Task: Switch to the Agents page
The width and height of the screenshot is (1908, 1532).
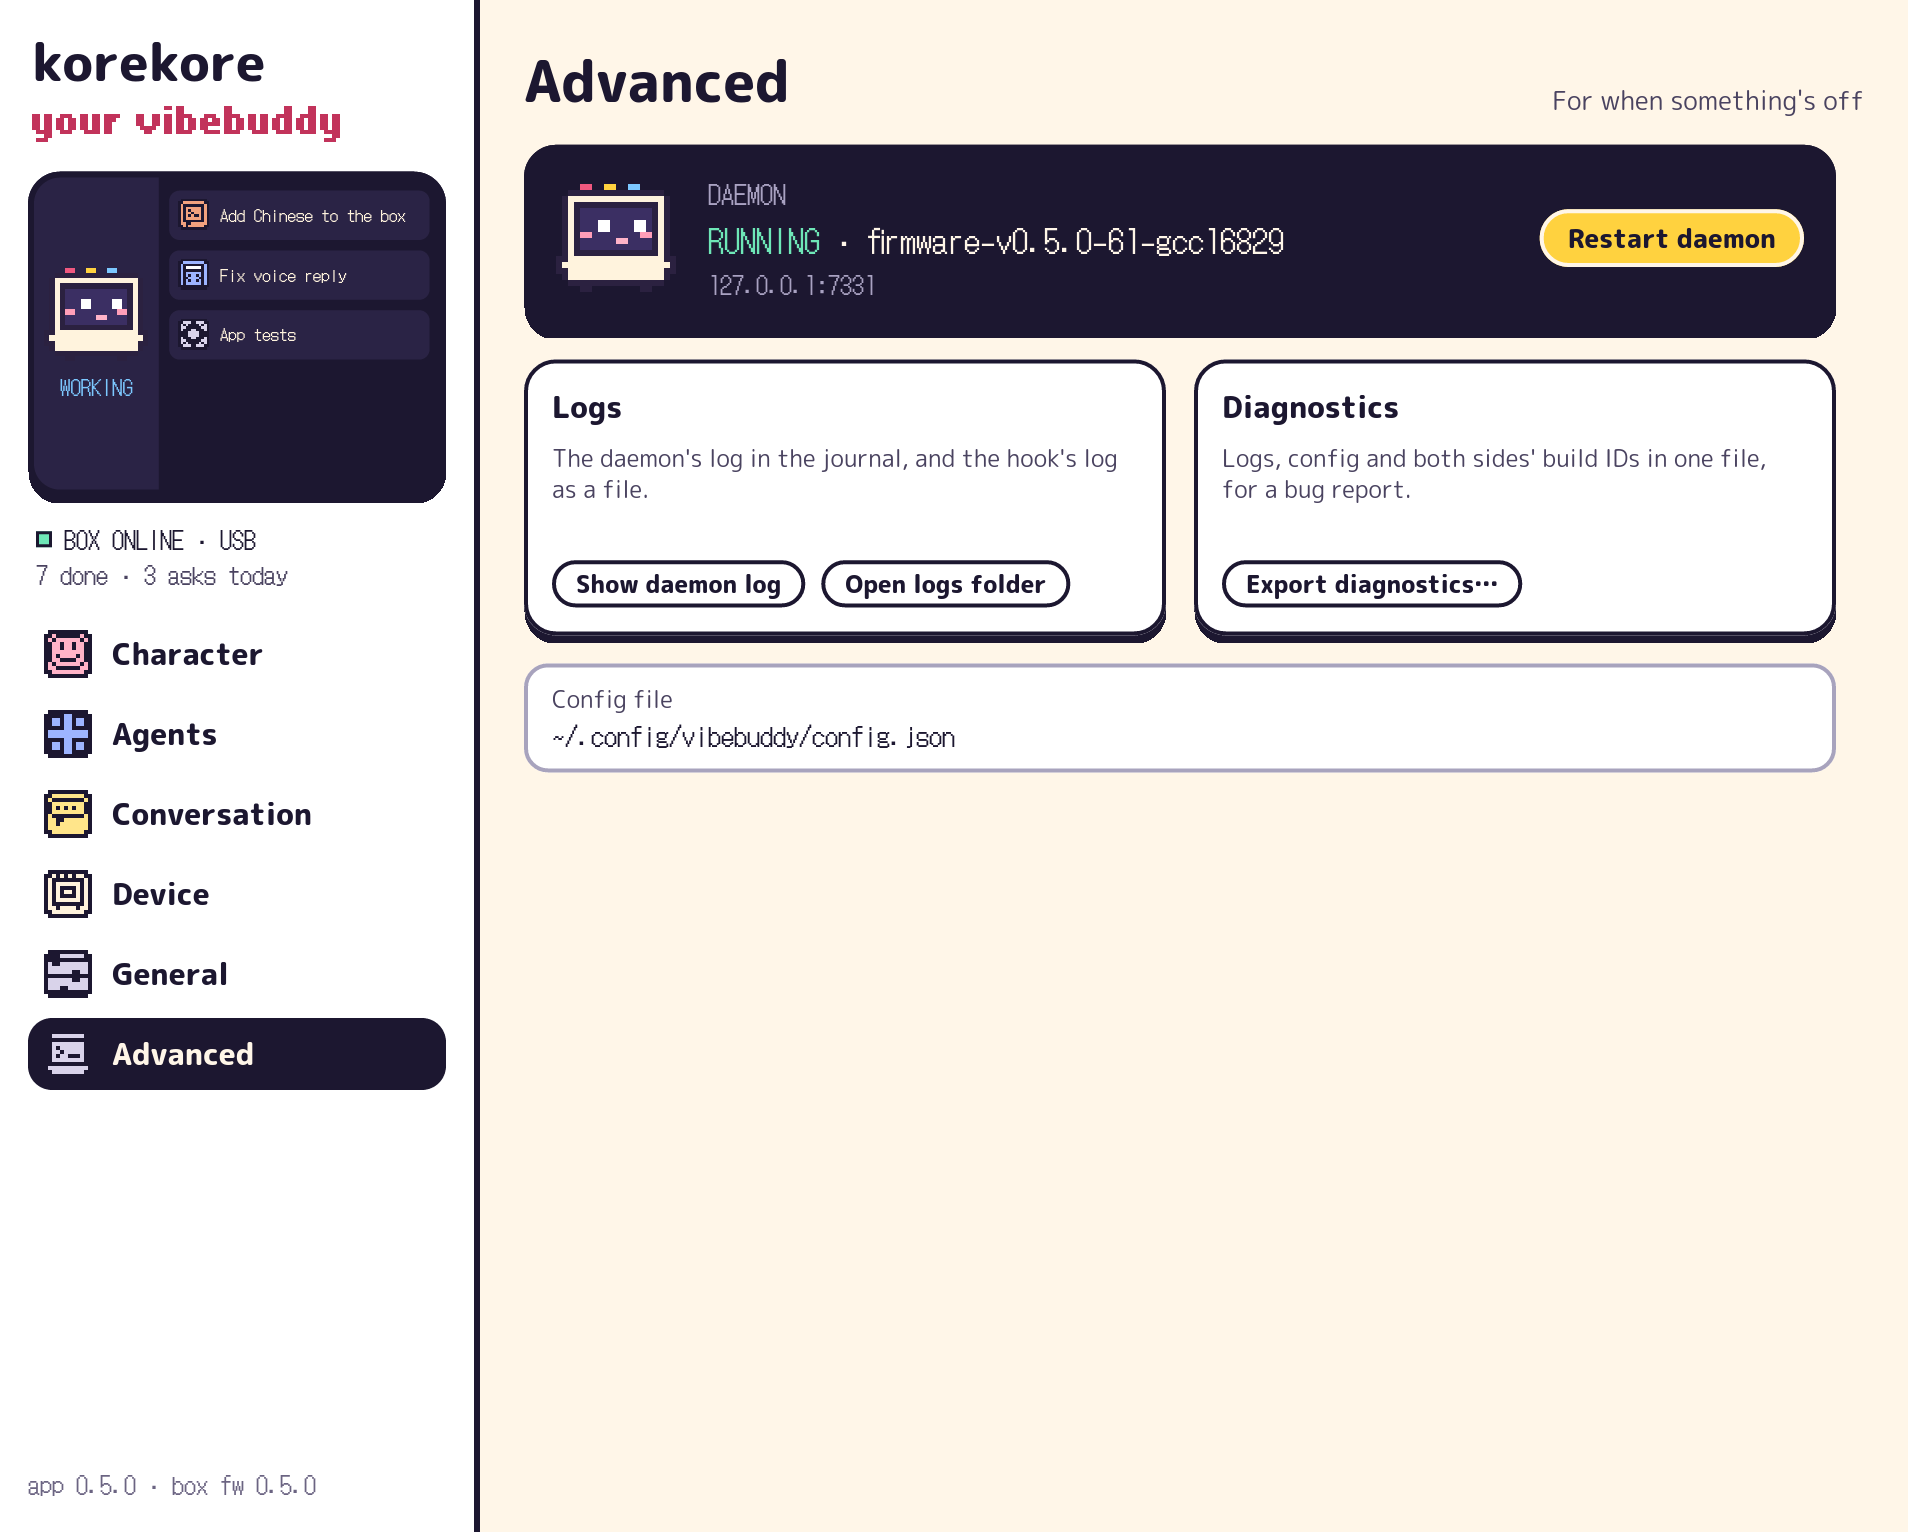Action: pos(237,734)
